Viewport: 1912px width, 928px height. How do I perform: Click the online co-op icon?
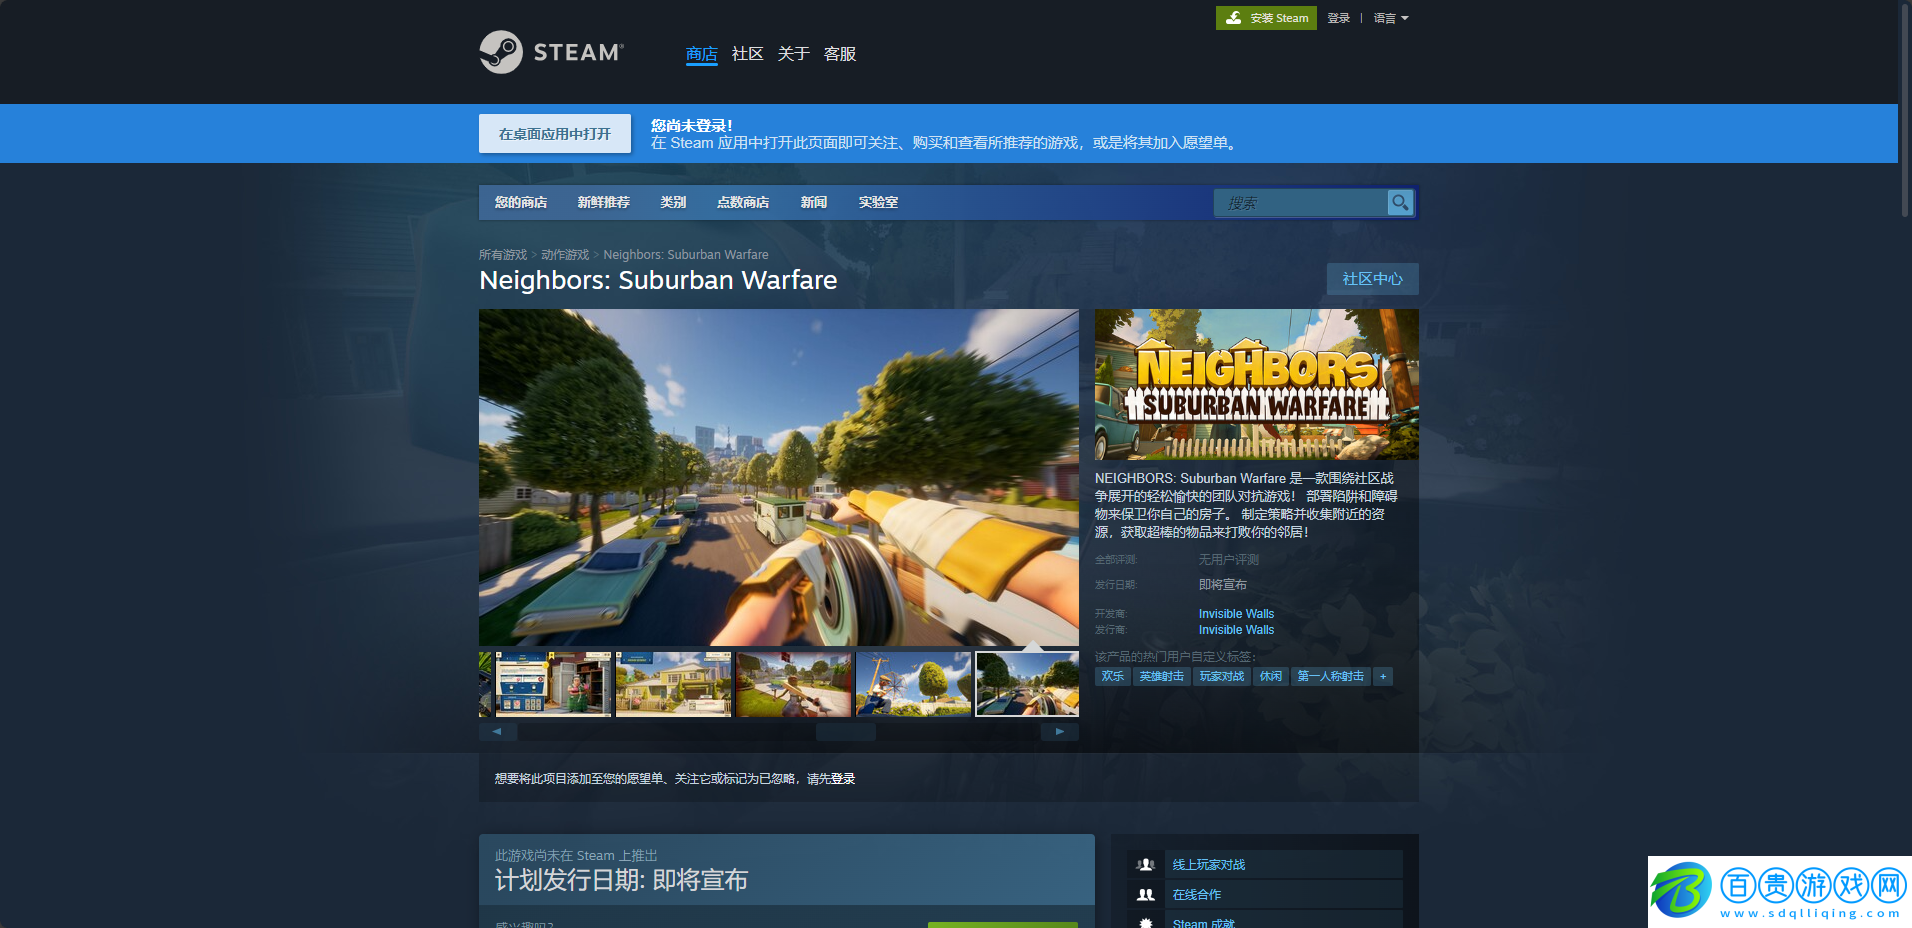pyautogui.click(x=1146, y=895)
